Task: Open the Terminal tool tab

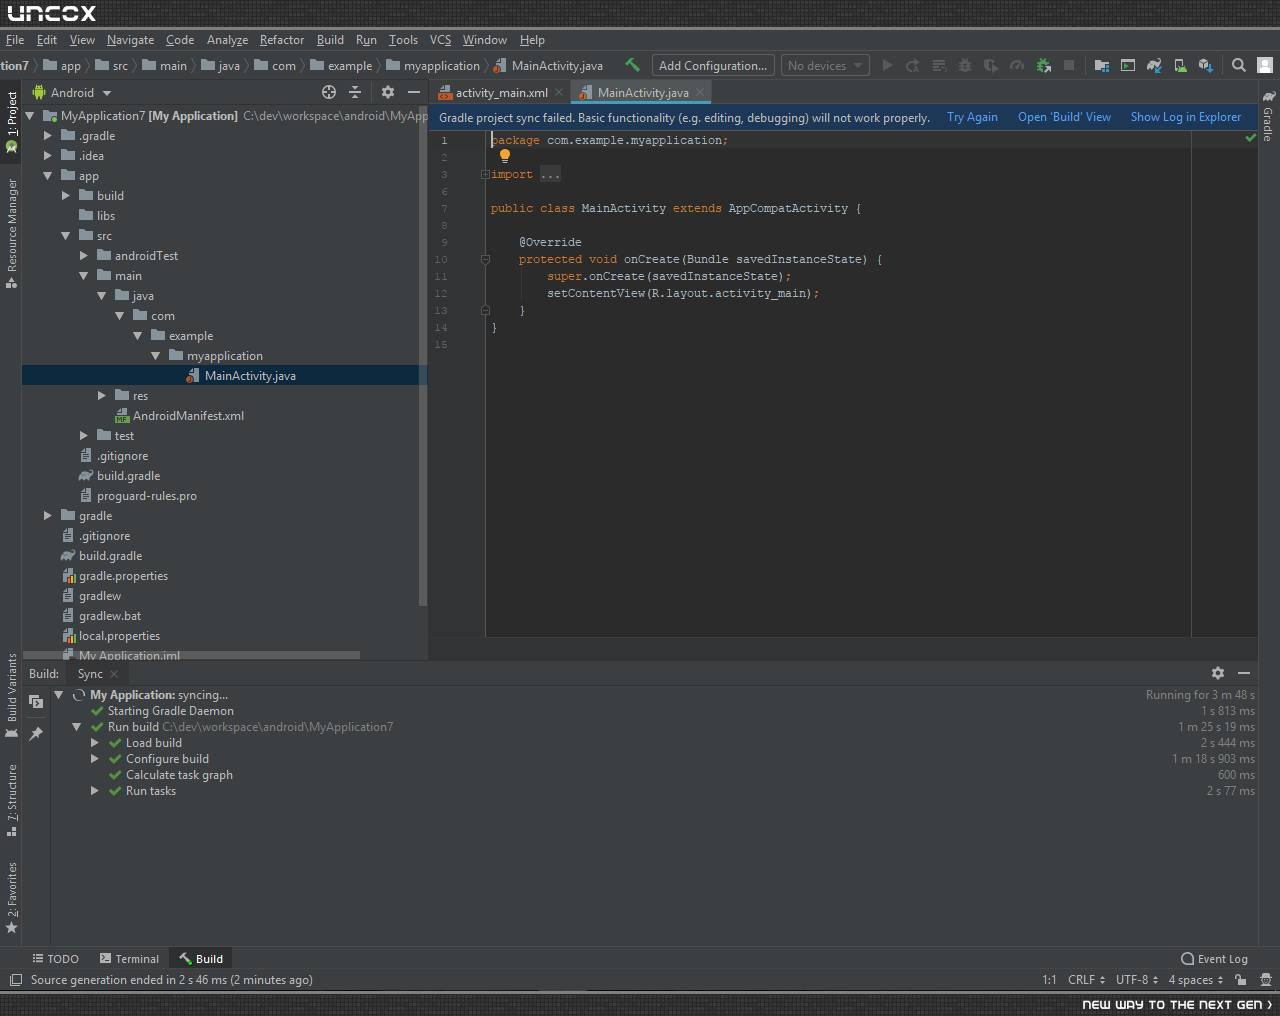Action: pyautogui.click(x=128, y=959)
